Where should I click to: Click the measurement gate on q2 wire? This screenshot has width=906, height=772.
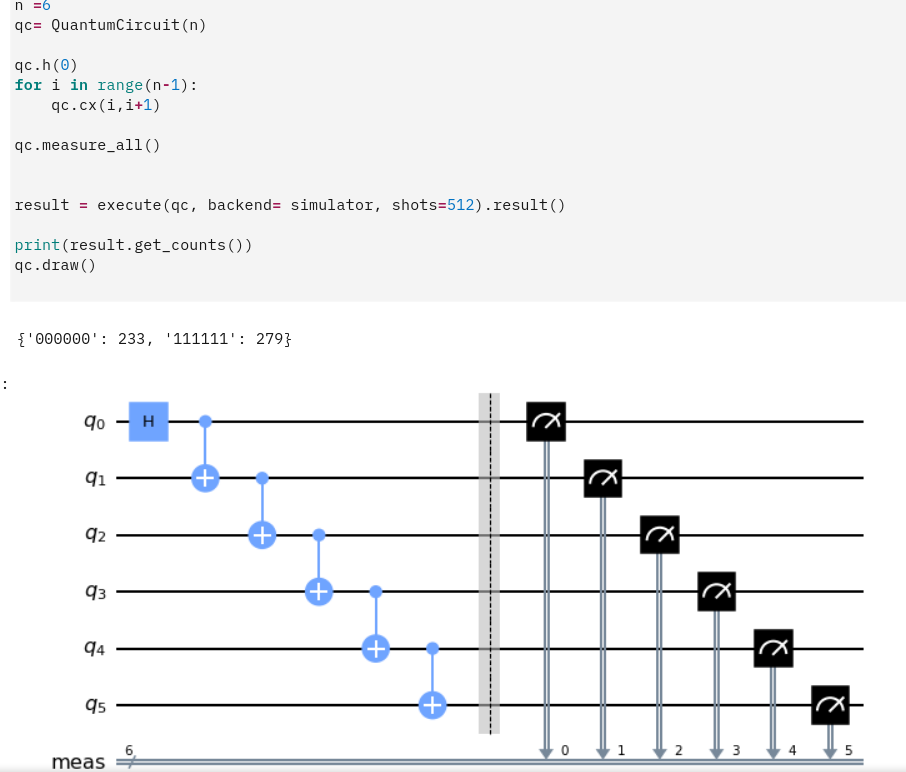(659, 535)
